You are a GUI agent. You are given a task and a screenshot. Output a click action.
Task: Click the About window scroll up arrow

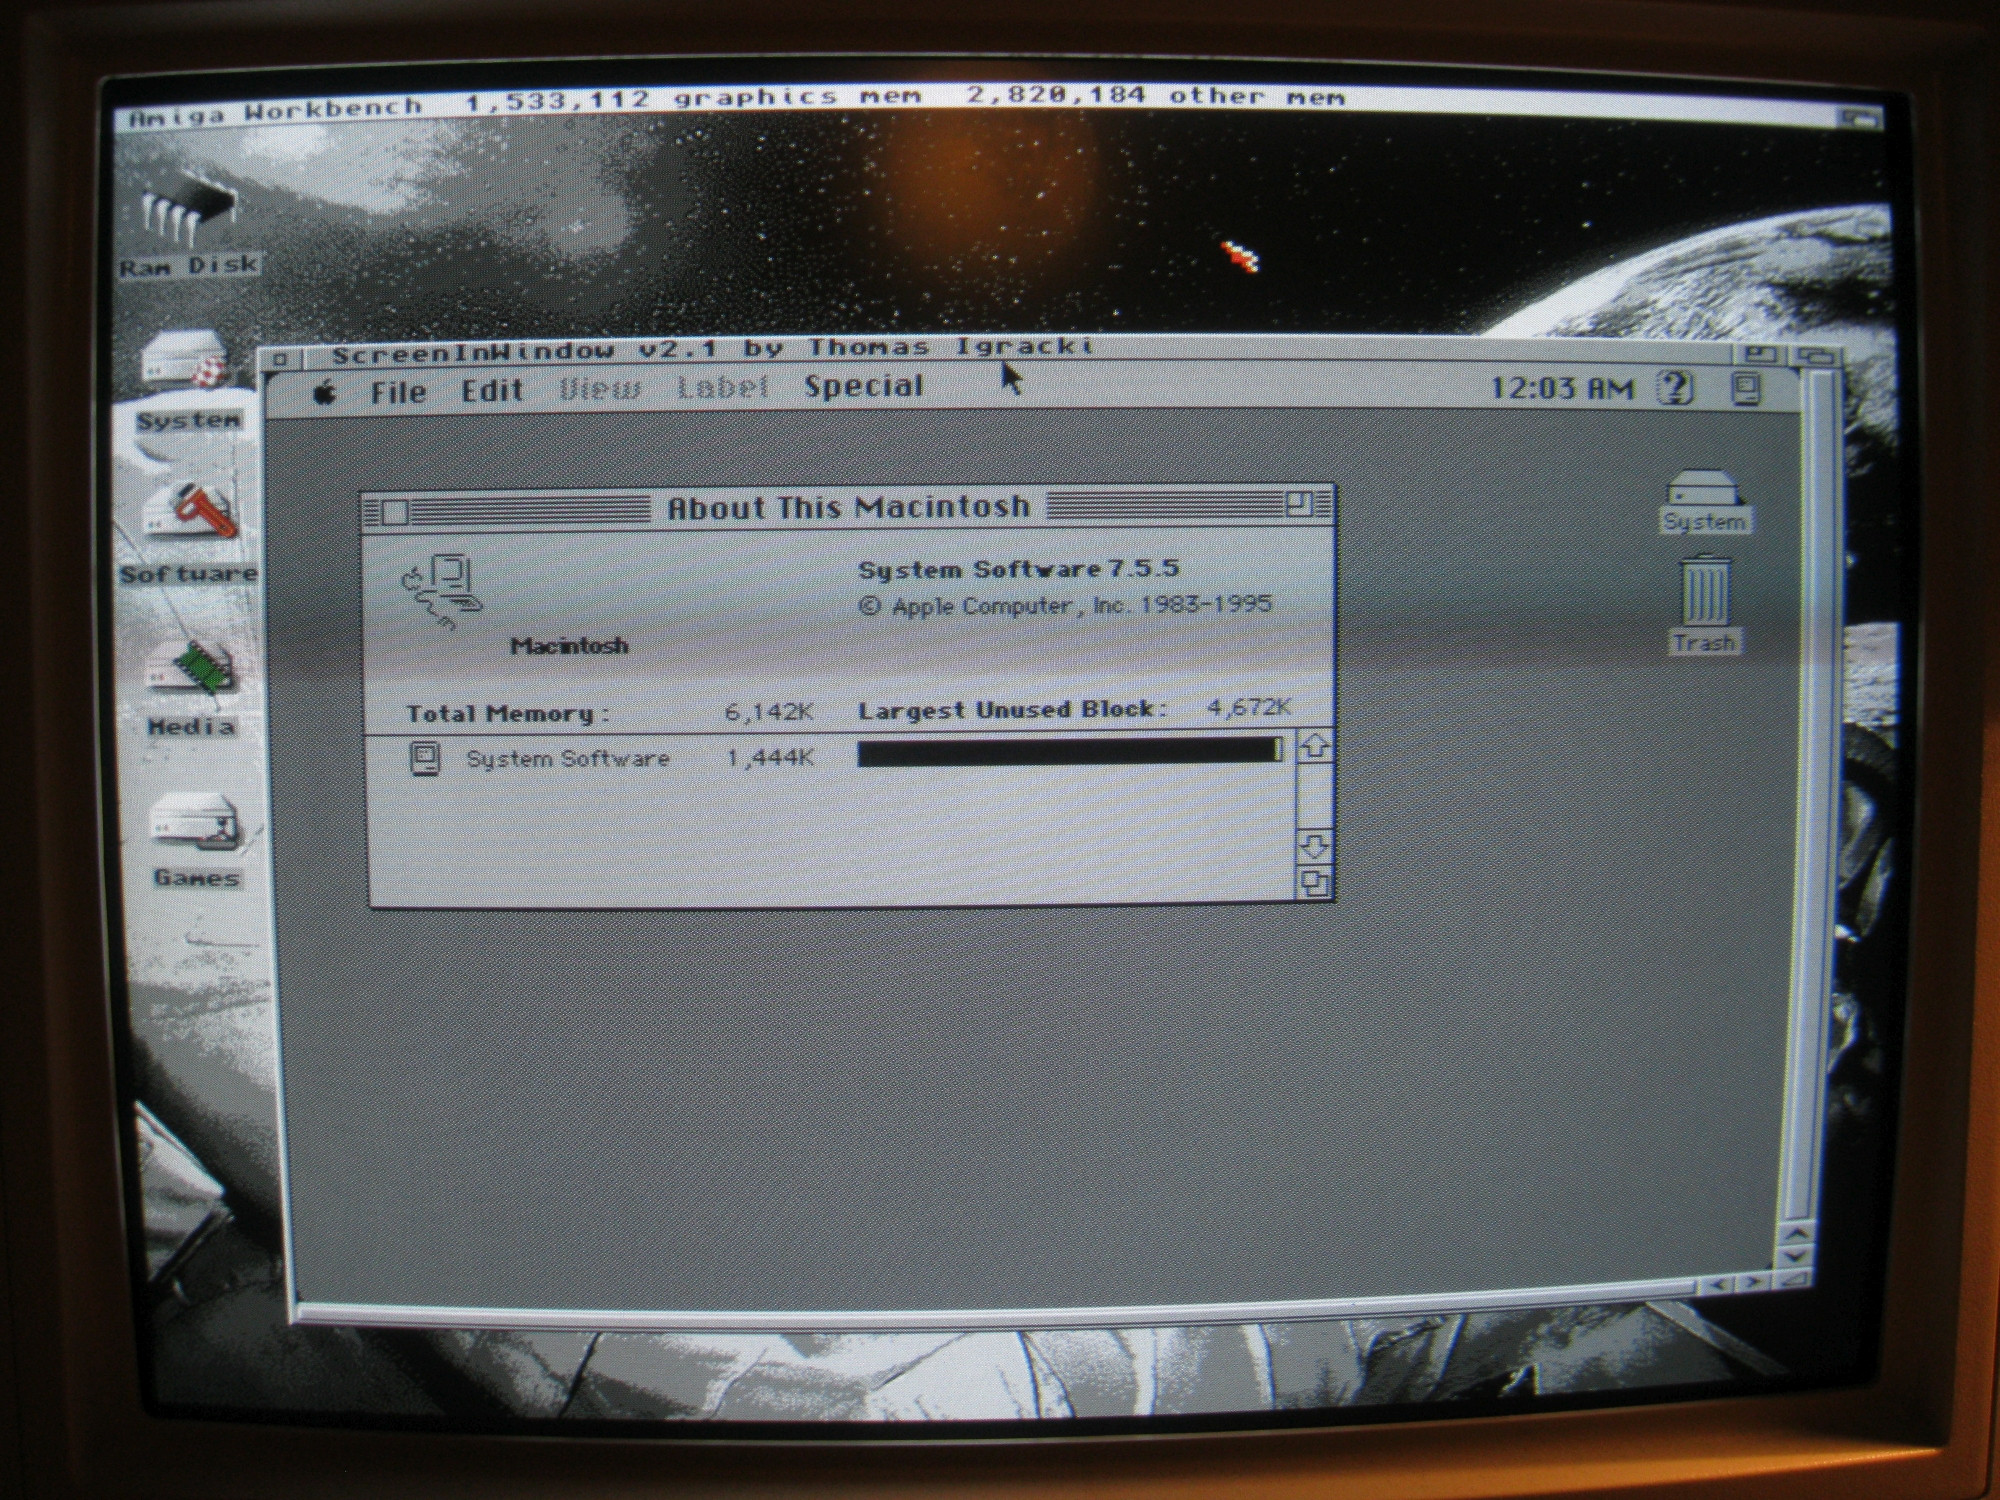point(1313,747)
